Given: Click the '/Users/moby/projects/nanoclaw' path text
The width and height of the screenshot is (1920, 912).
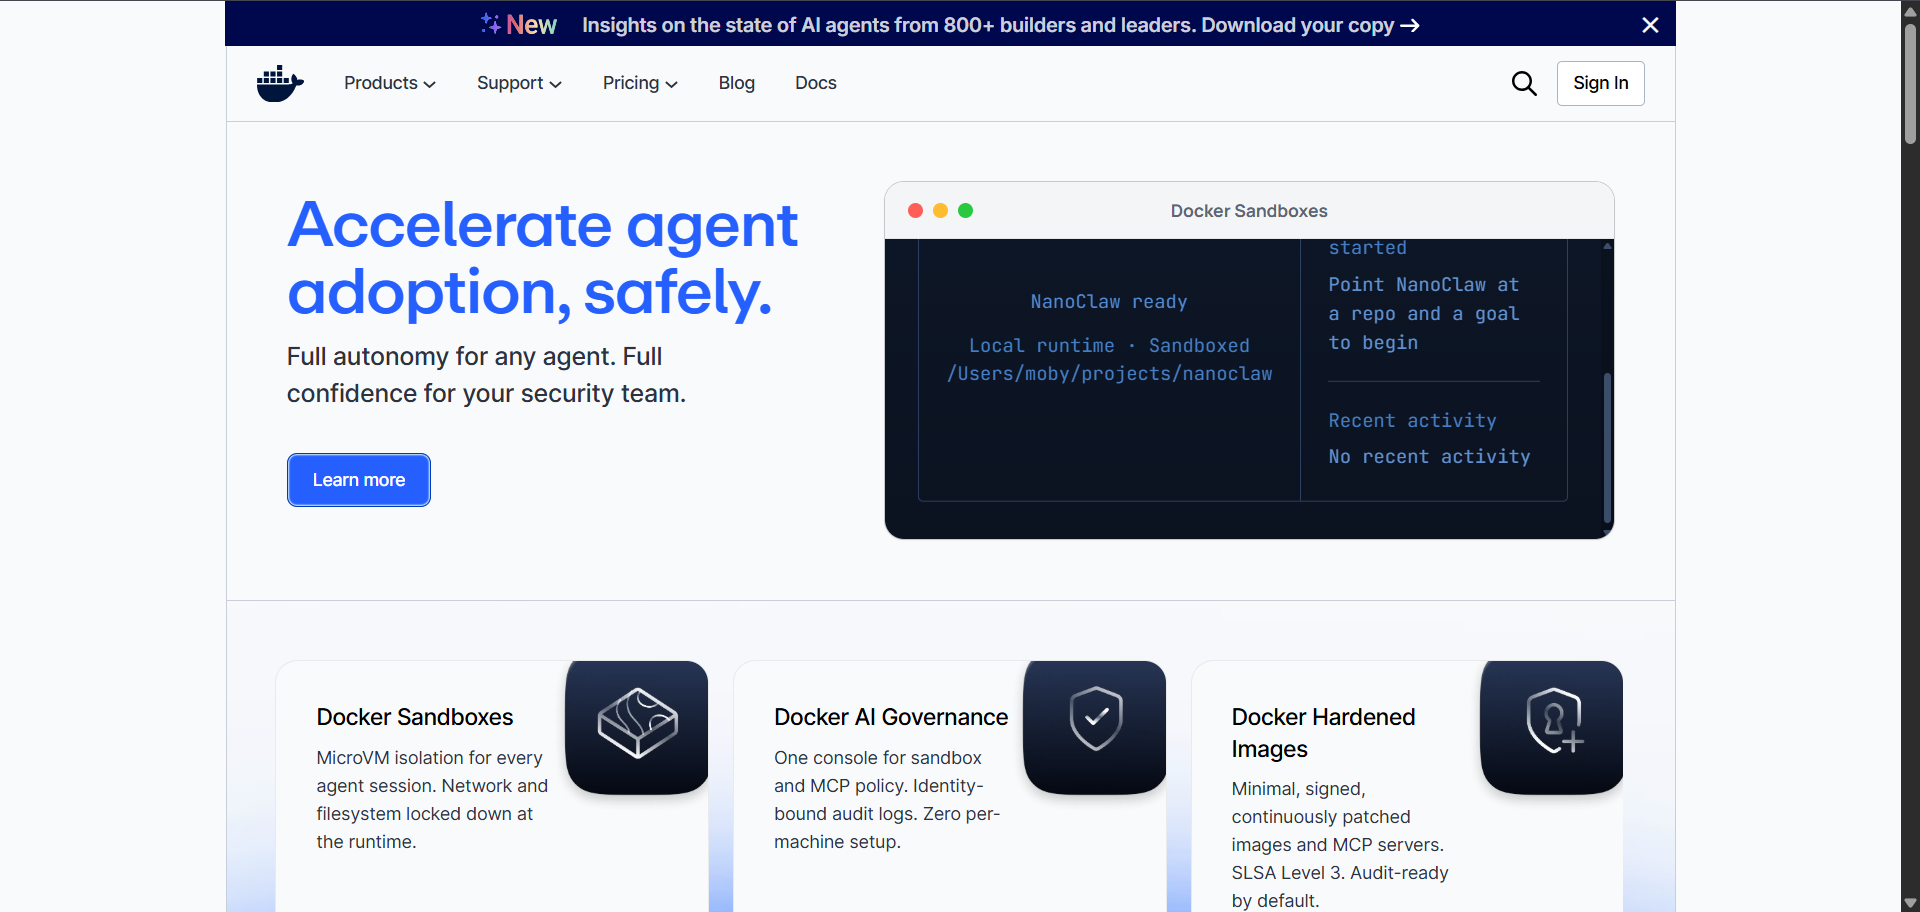Looking at the screenshot, I should (1110, 374).
